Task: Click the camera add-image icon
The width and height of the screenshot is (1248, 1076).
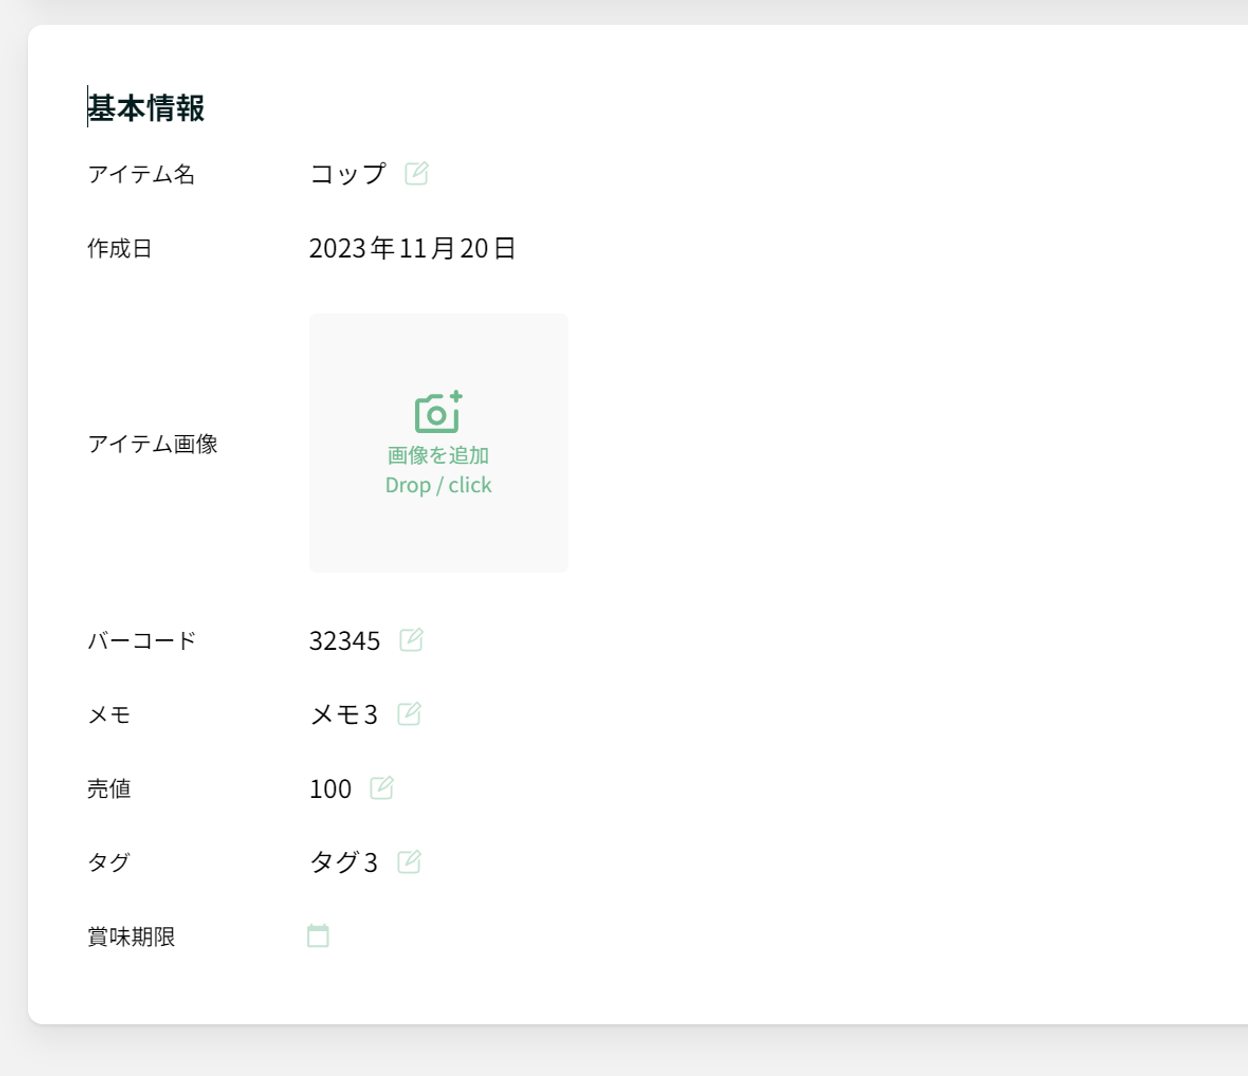Action: 438,411
